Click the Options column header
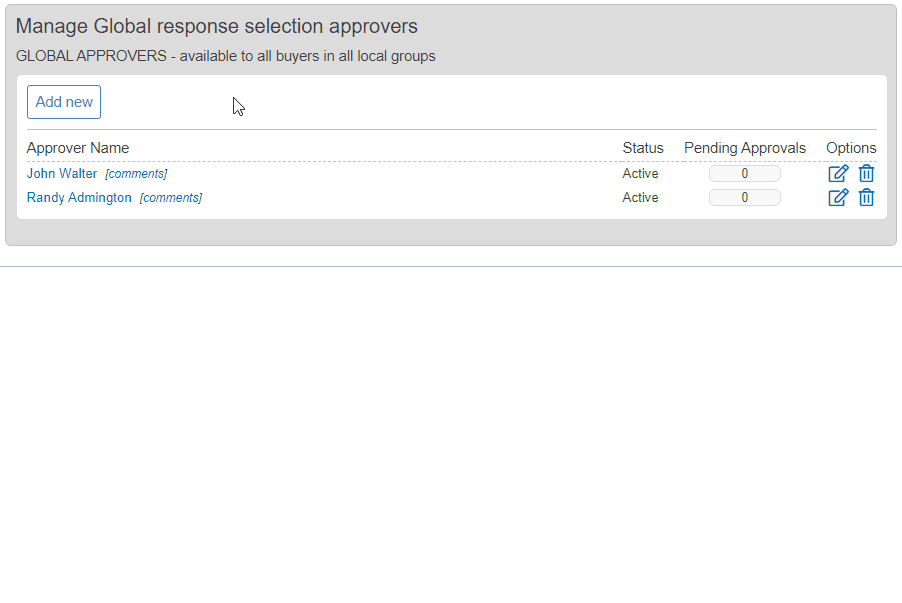This screenshot has height=603, width=902. [851, 148]
